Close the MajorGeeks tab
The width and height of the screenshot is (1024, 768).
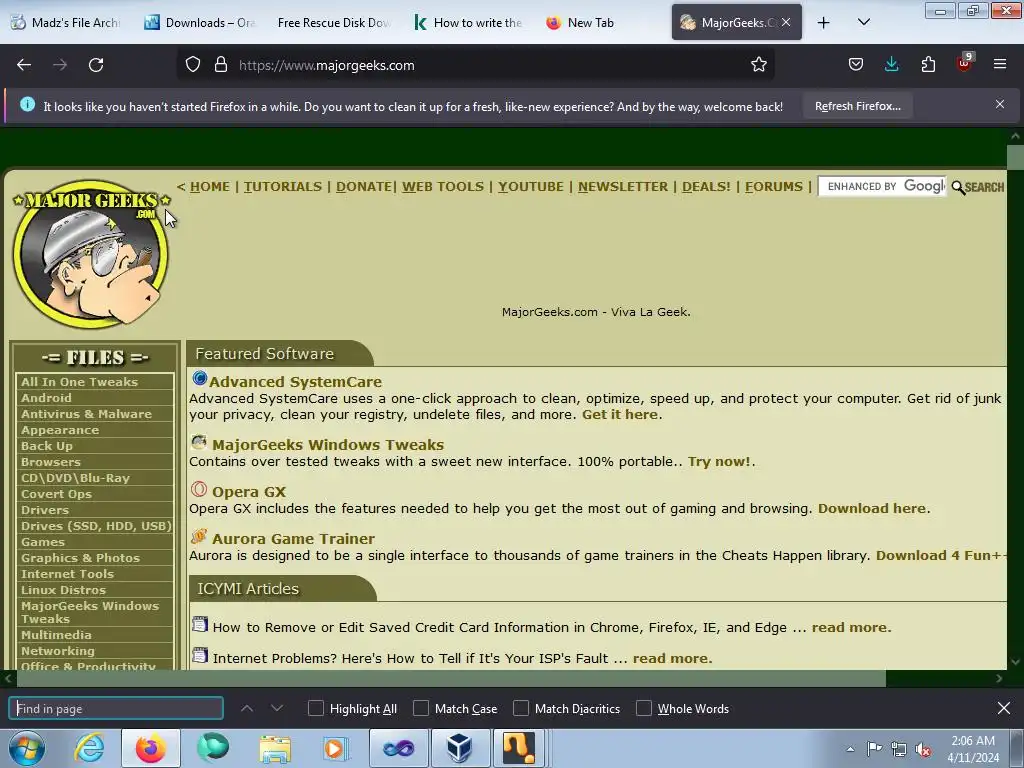click(786, 22)
